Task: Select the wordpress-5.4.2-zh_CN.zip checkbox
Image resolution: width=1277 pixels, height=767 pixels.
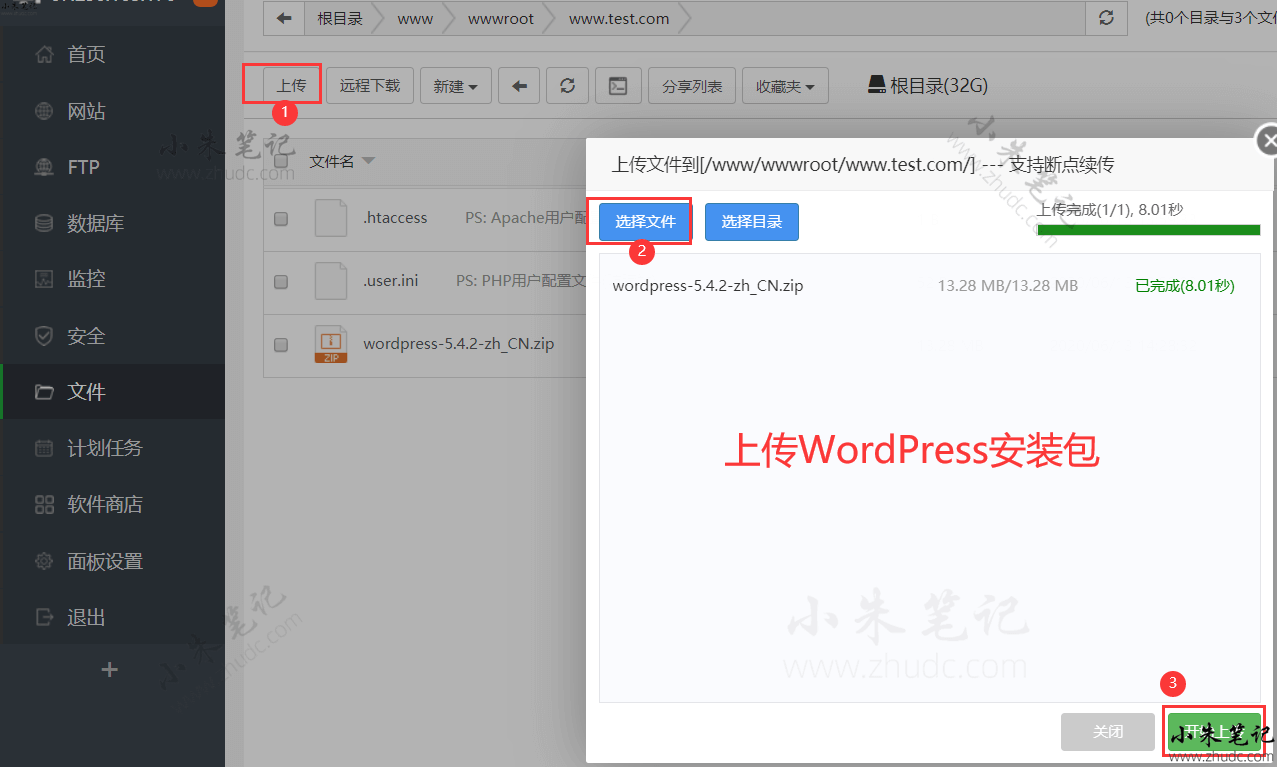Action: click(x=281, y=344)
